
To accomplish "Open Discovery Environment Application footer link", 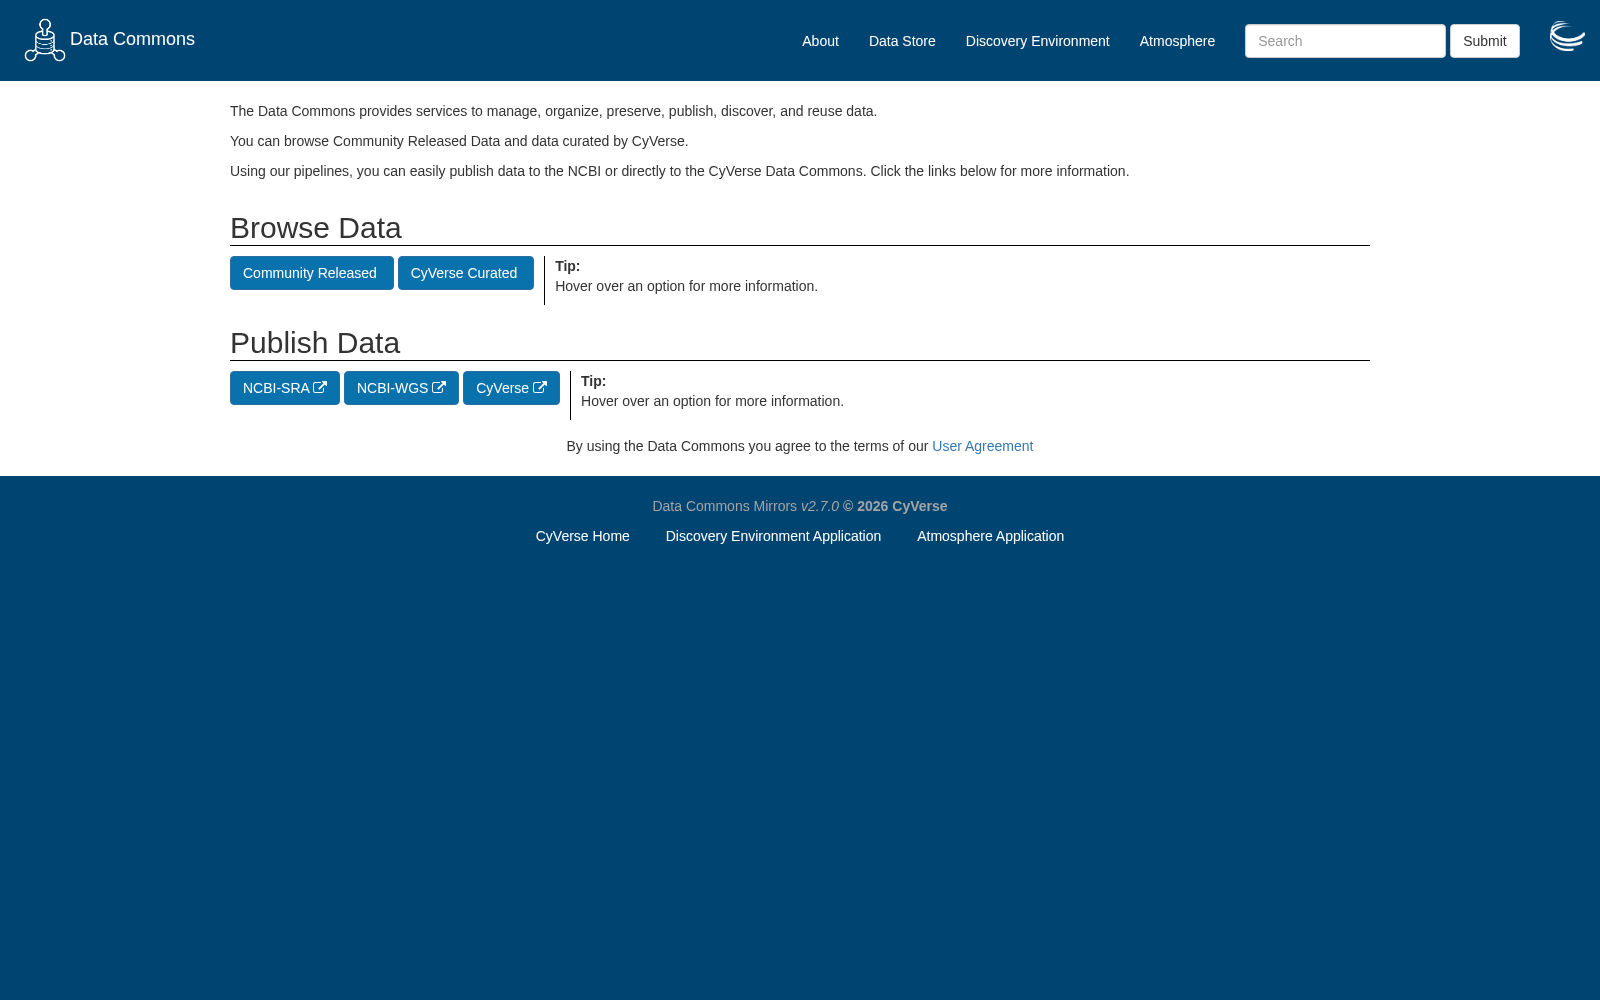I will (773, 536).
